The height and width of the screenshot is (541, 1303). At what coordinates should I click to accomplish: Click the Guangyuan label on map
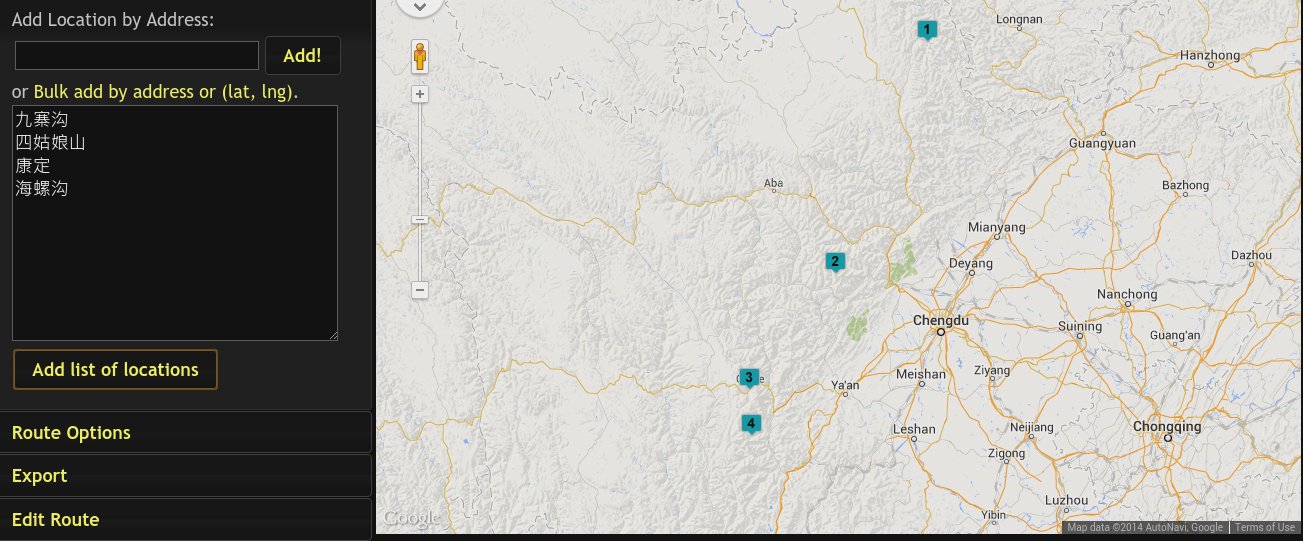click(x=1102, y=143)
